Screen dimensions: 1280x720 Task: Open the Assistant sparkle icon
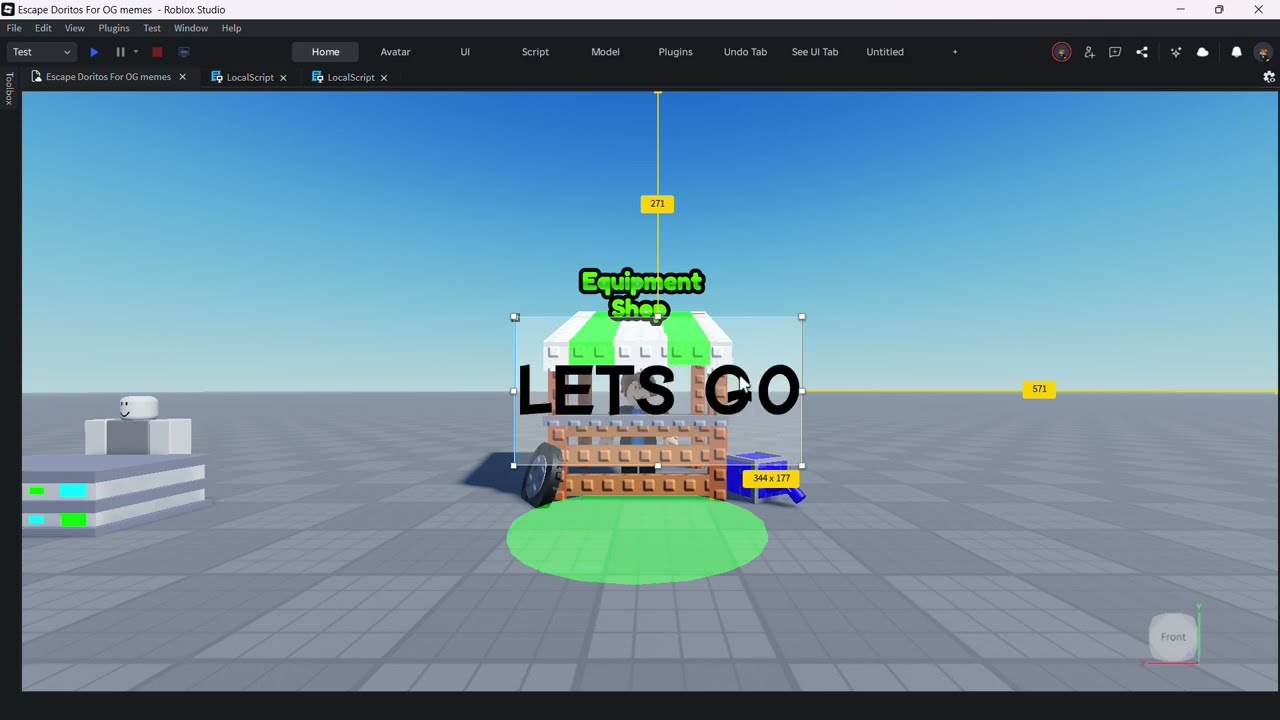(1176, 52)
